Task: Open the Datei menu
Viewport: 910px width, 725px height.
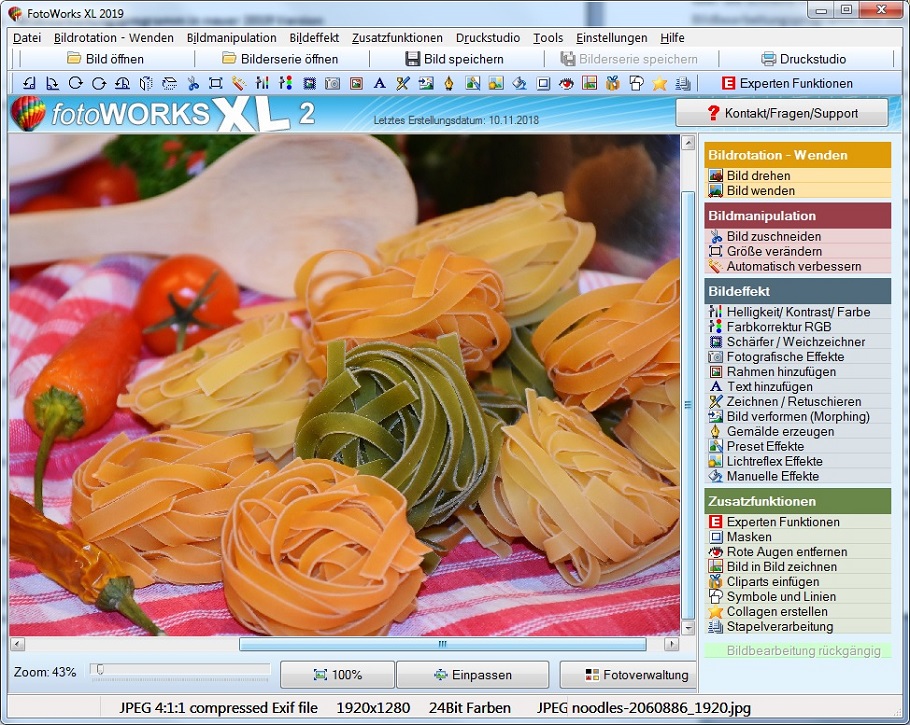Action: (x=27, y=38)
